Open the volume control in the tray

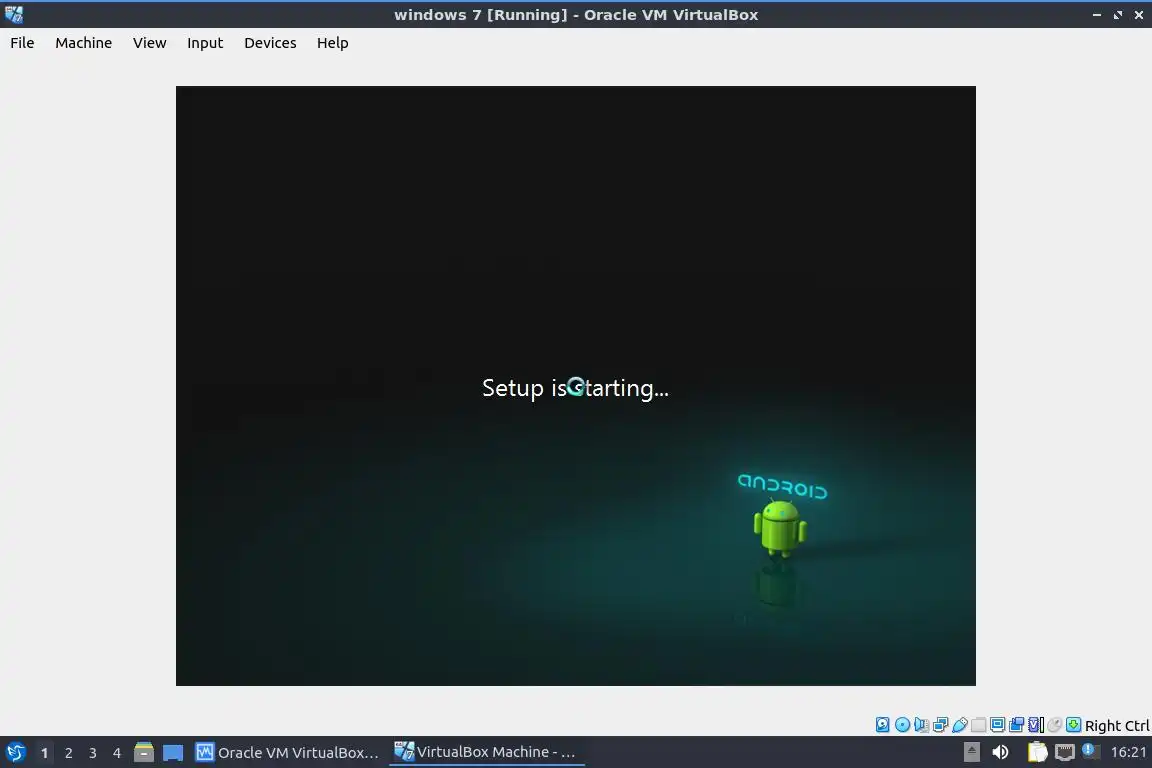1000,752
